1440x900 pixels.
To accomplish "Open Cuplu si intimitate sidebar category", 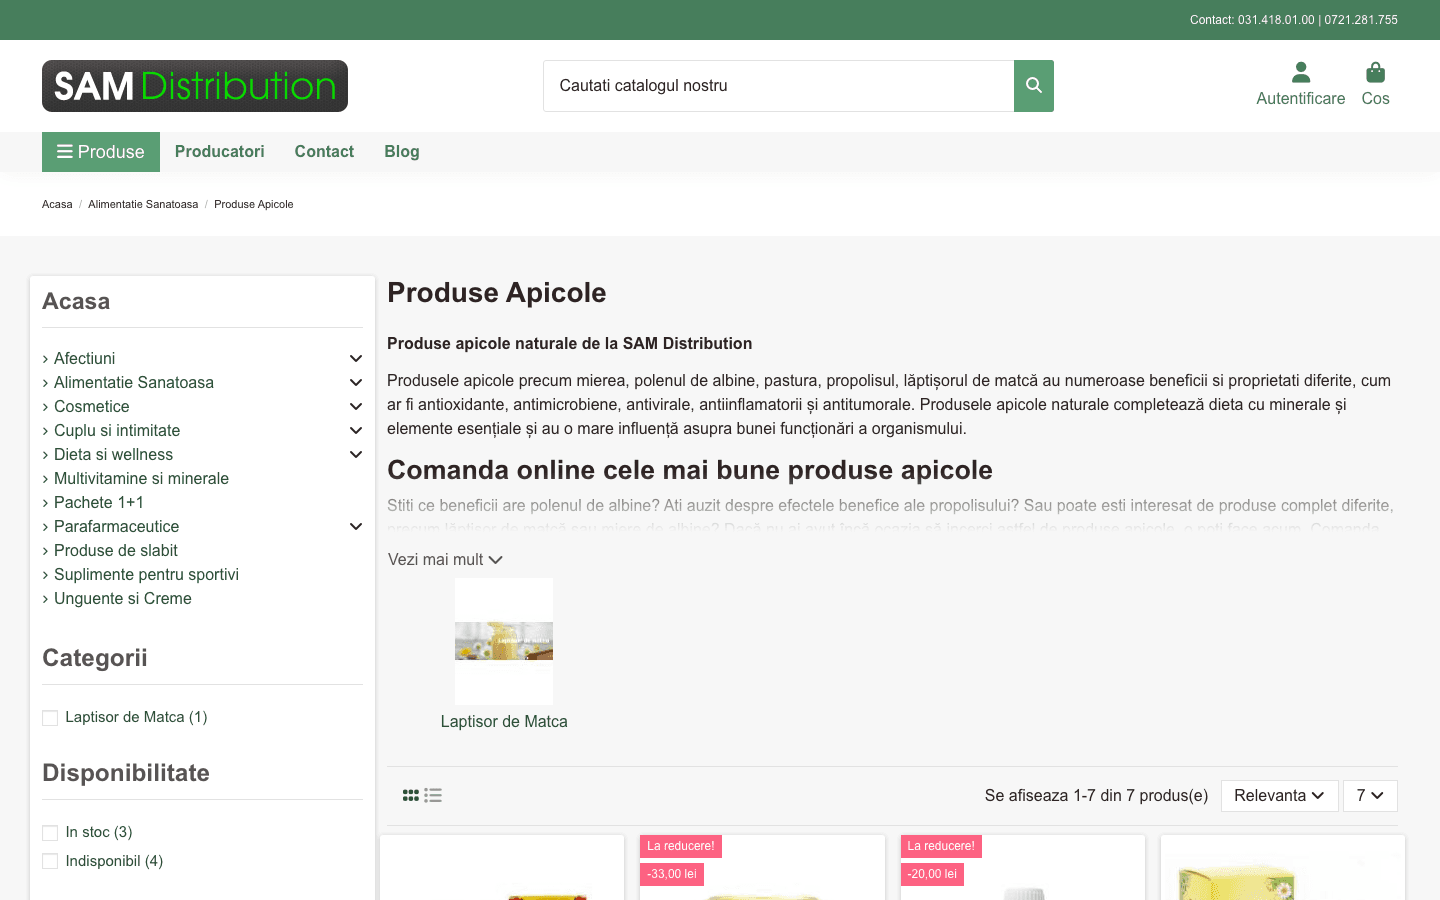I will 117,430.
